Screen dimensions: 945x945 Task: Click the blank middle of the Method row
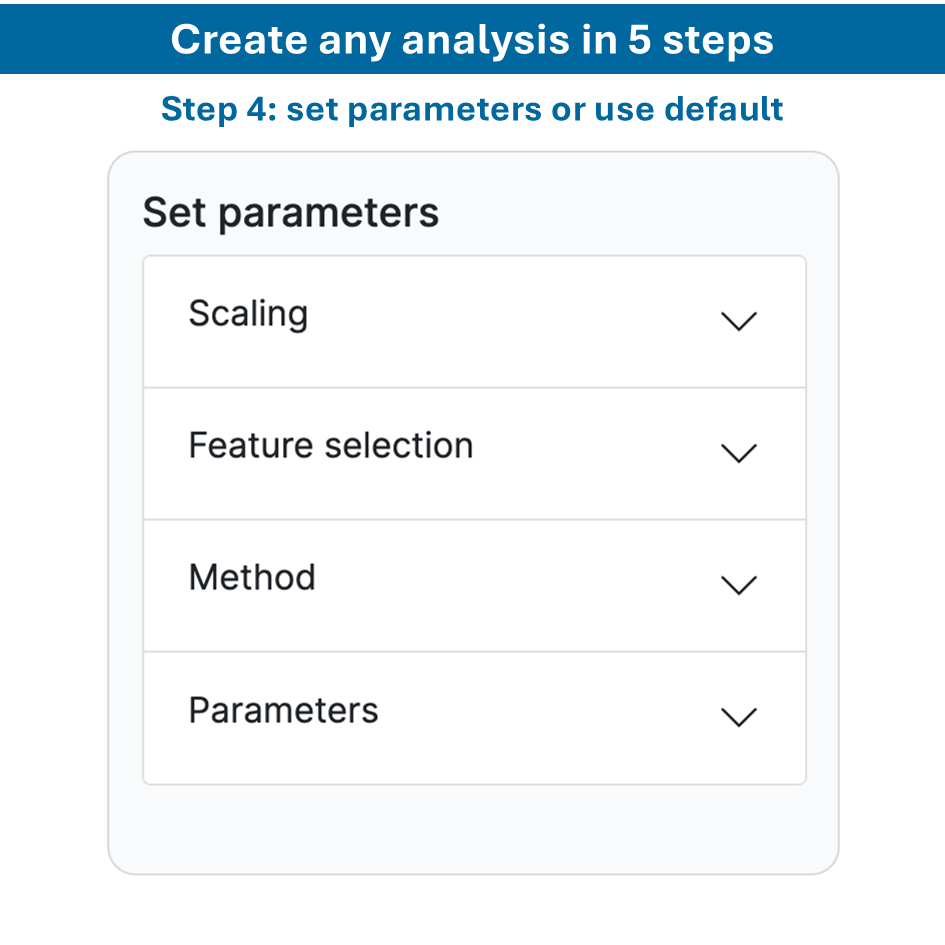500,585
